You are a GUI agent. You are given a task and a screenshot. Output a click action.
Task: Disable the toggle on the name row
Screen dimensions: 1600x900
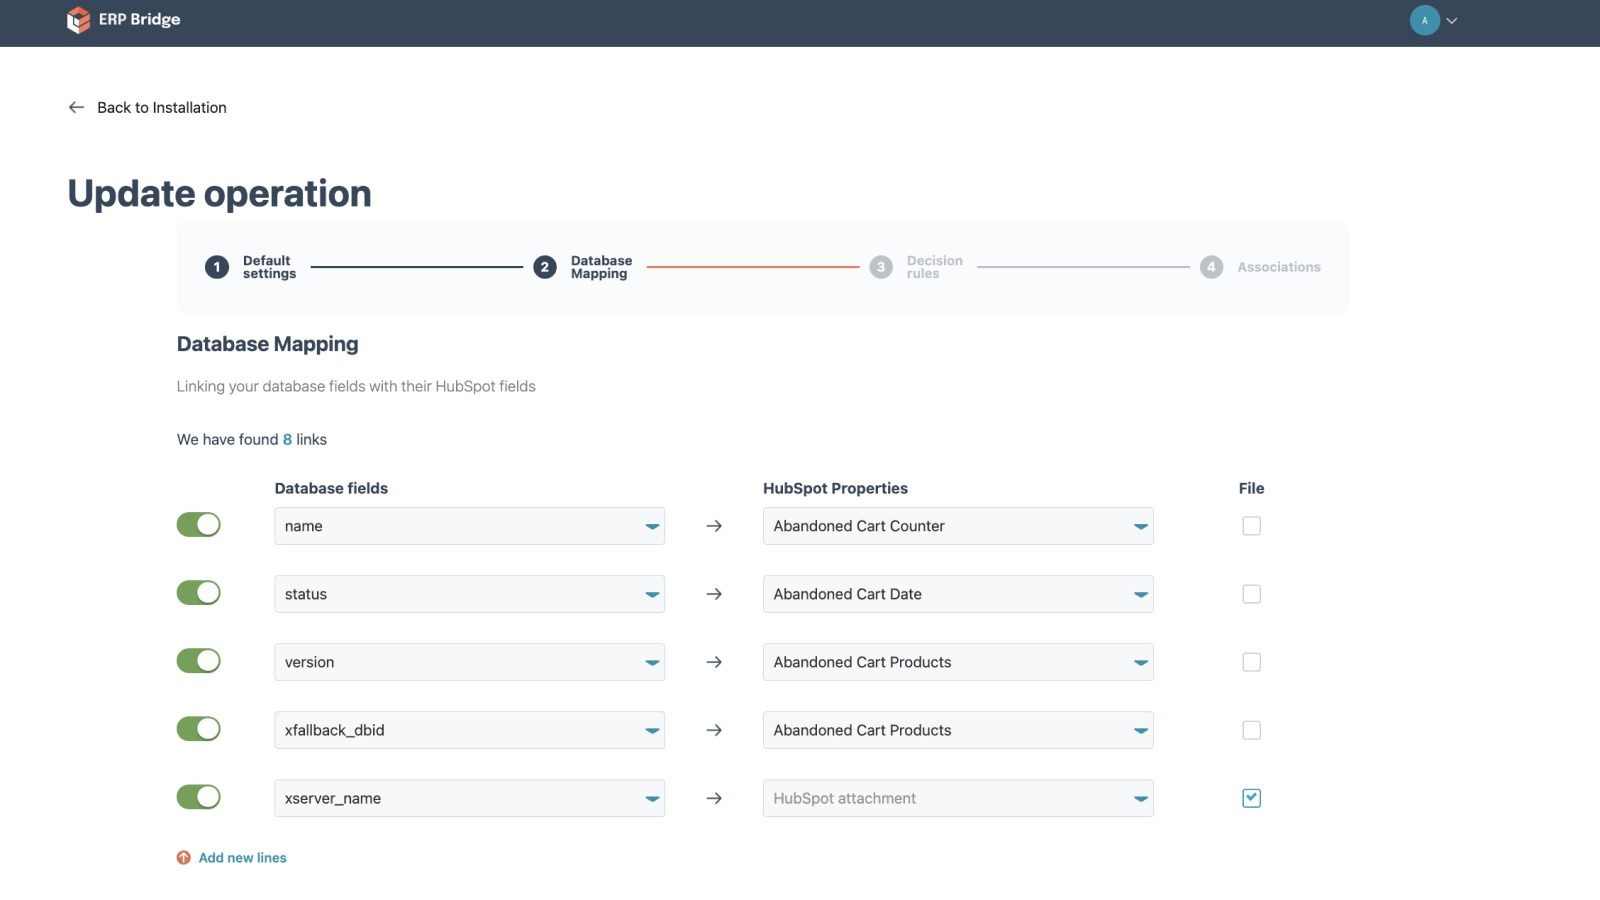coord(198,523)
